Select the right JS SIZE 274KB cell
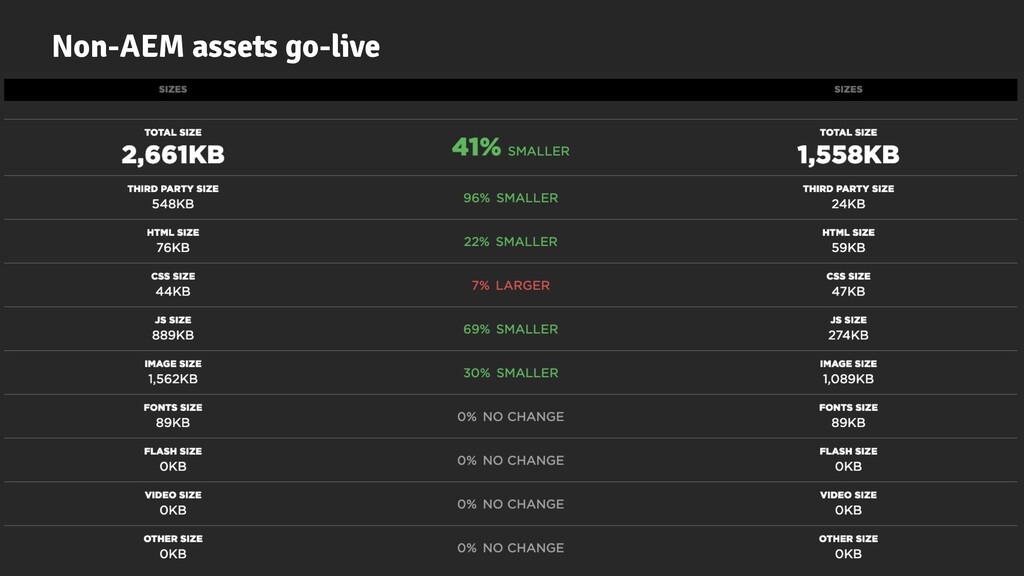This screenshot has height=576, width=1024. 848,328
